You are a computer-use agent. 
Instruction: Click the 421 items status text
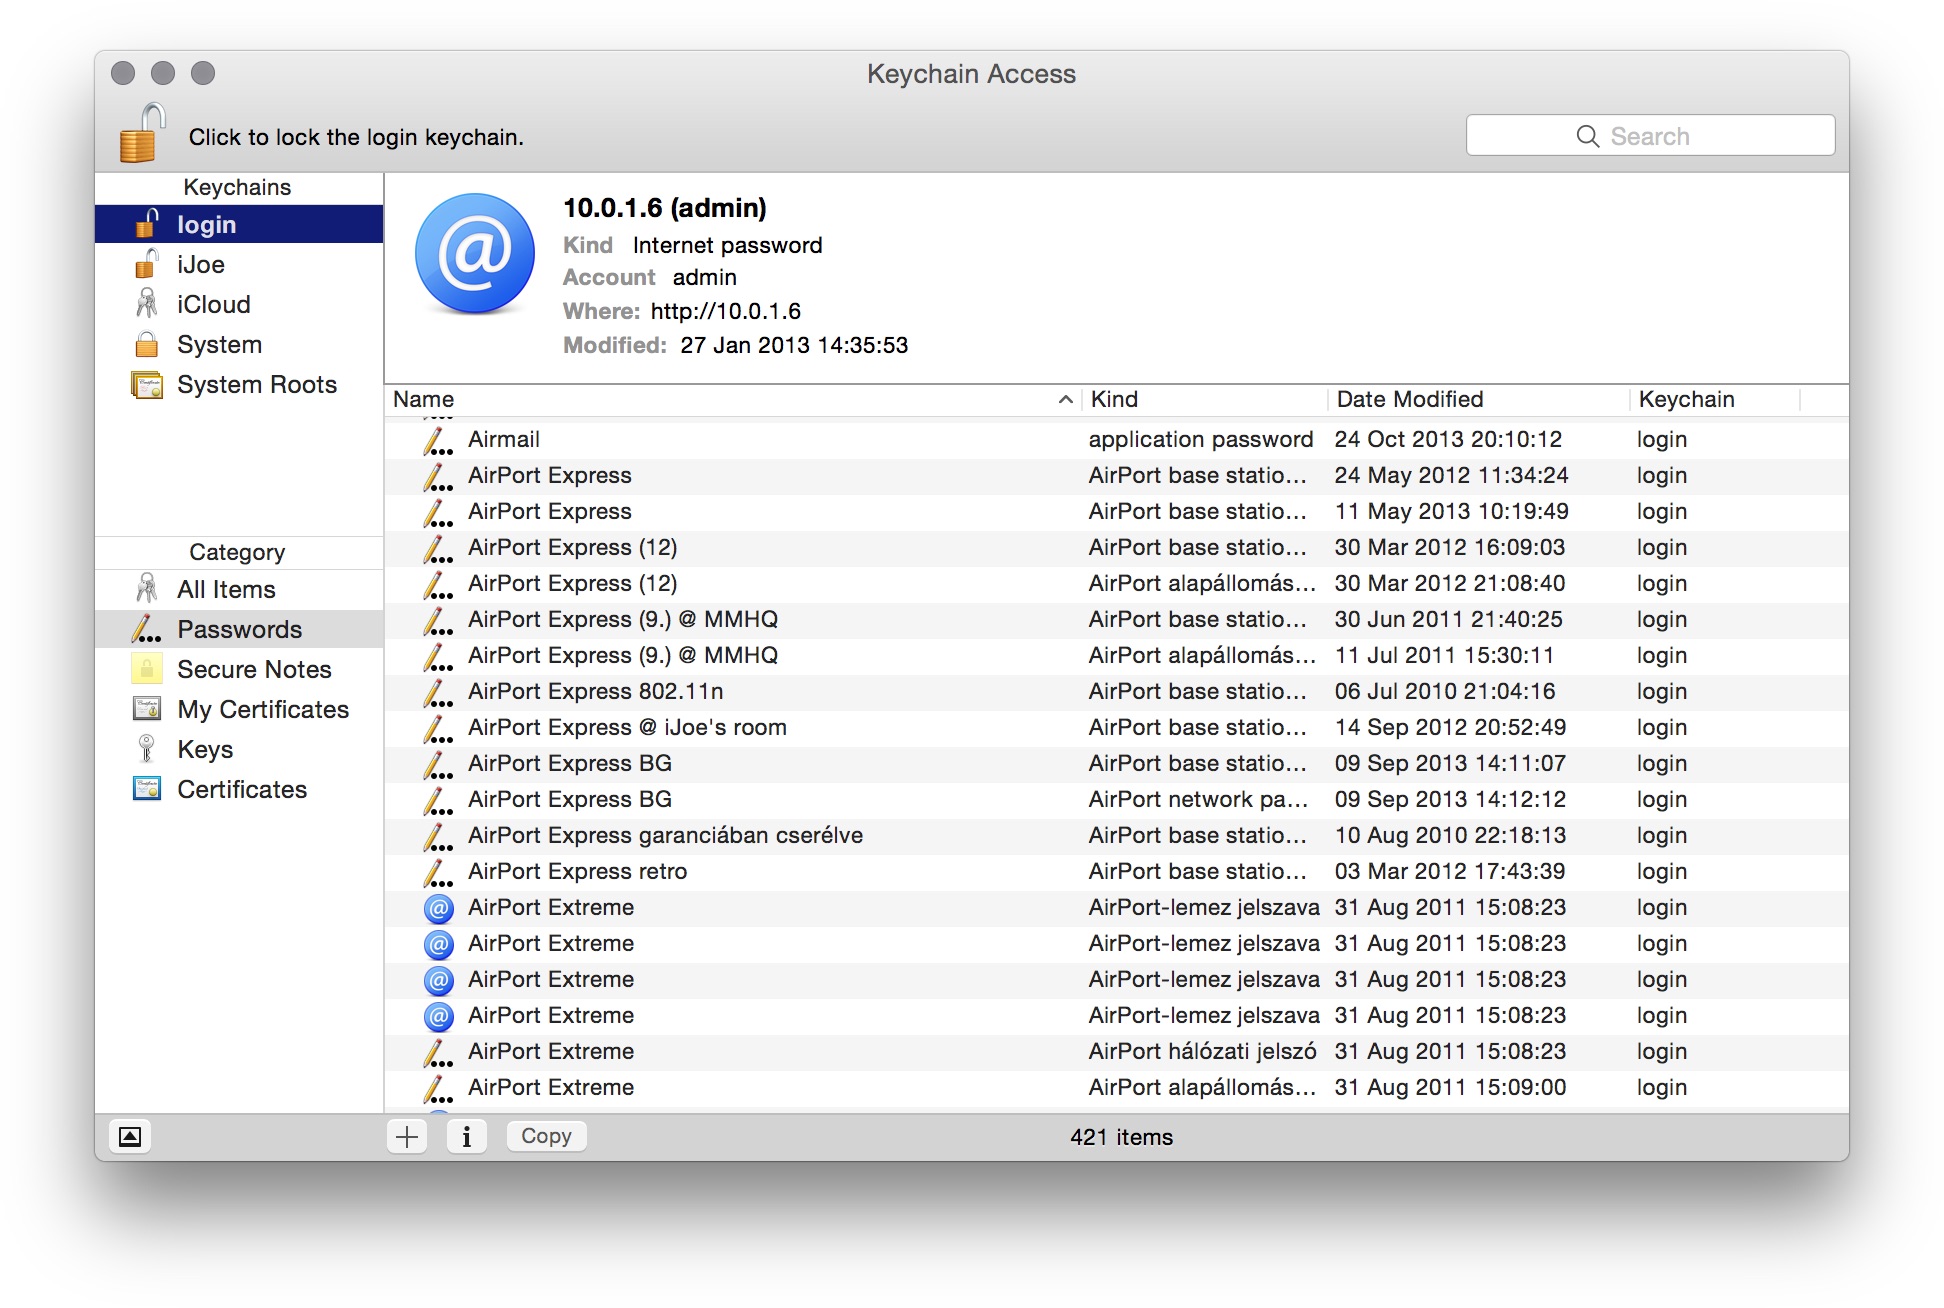tap(1121, 1137)
